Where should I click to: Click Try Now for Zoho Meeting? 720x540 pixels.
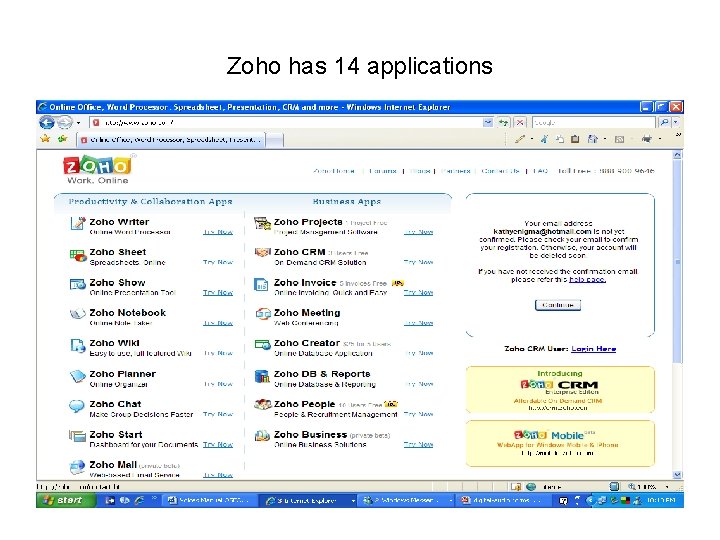(418, 323)
